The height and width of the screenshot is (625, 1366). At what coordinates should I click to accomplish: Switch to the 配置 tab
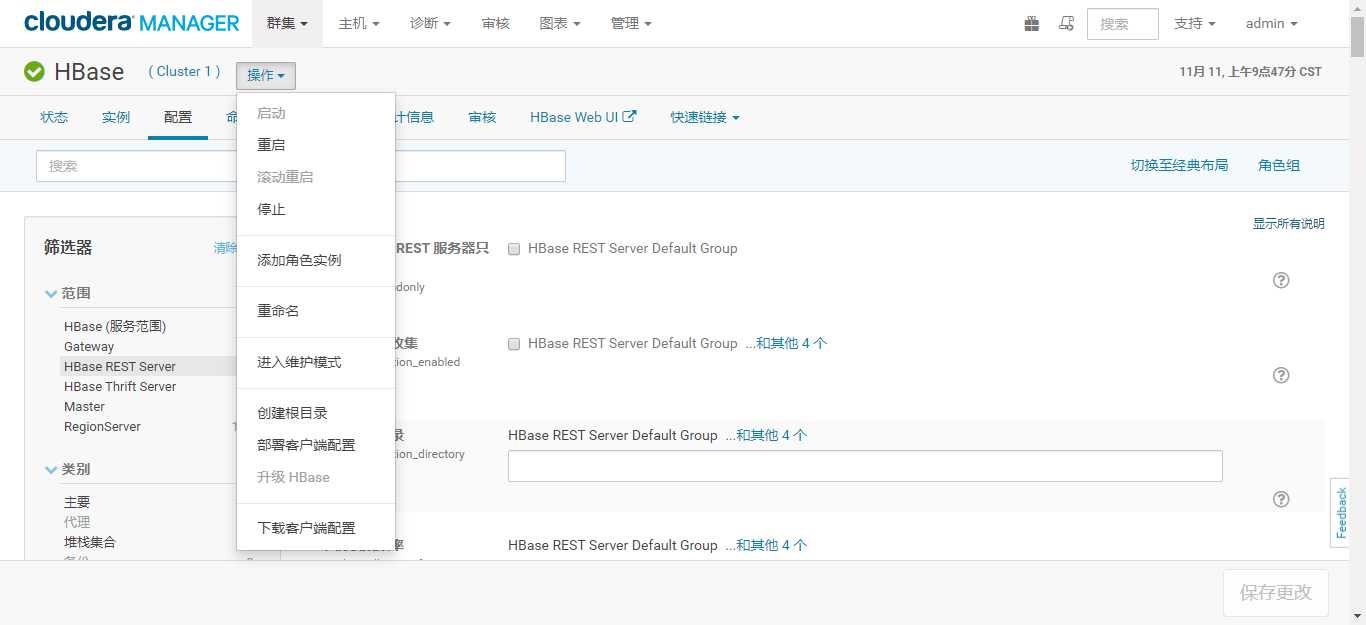(178, 117)
